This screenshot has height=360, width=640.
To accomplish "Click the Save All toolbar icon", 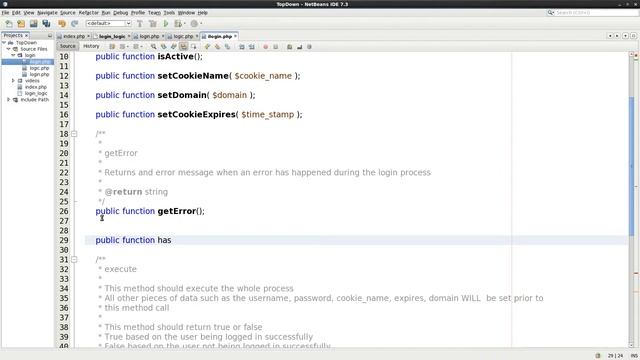I will [46, 24].
